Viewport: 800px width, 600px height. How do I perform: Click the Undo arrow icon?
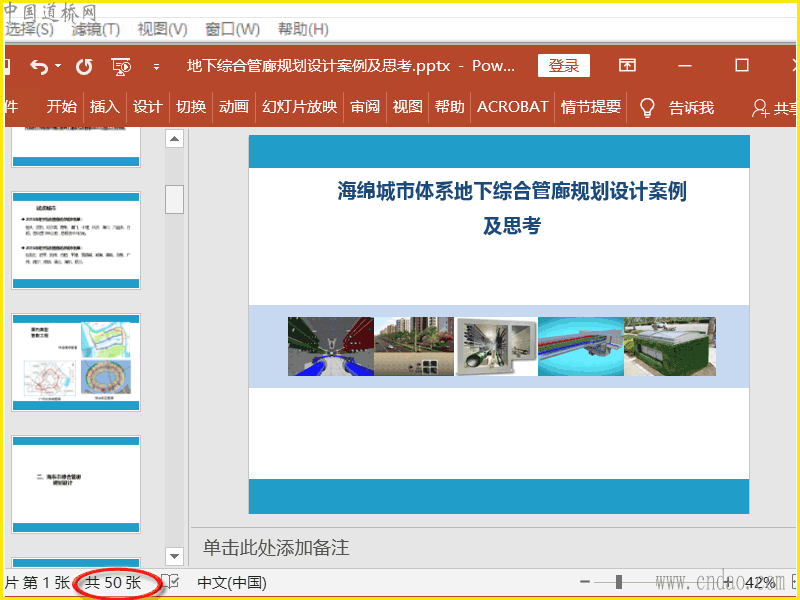point(39,66)
